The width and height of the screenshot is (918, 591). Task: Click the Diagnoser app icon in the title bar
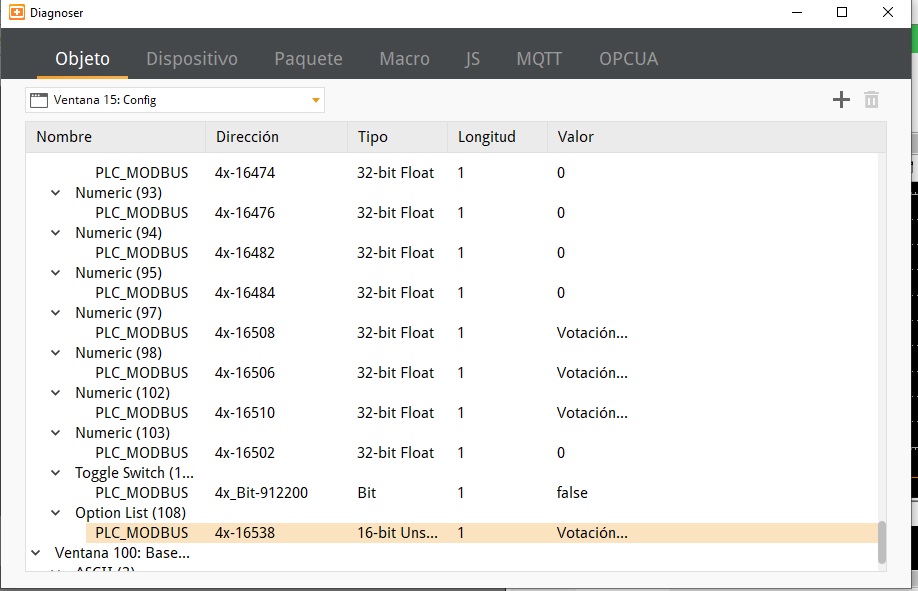[x=17, y=12]
